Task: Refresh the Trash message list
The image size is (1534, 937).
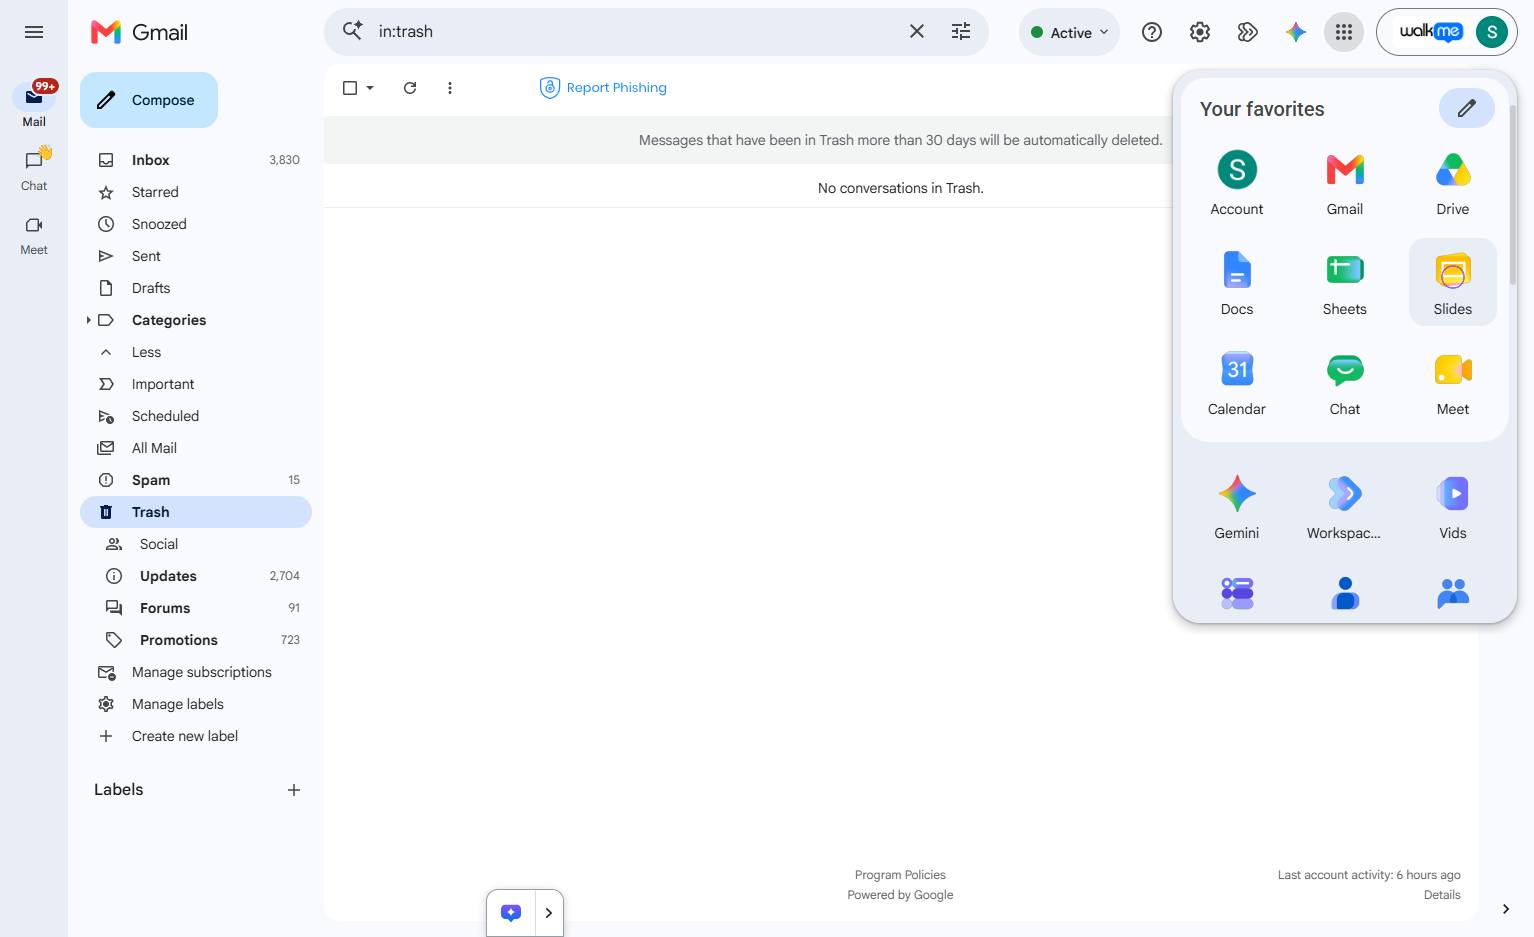Action: (410, 88)
